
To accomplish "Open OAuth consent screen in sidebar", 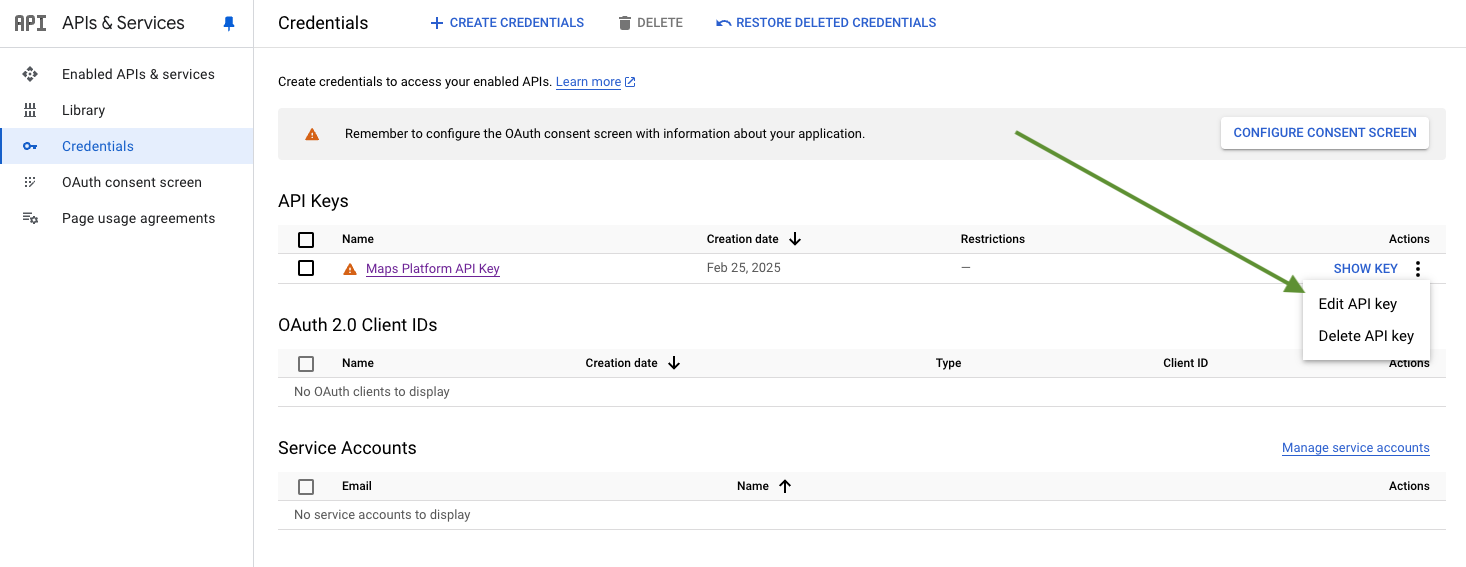I will point(126,182).
